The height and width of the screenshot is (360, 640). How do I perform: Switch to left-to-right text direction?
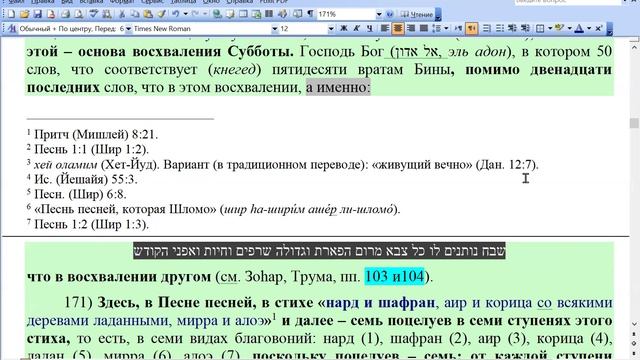click(458, 29)
